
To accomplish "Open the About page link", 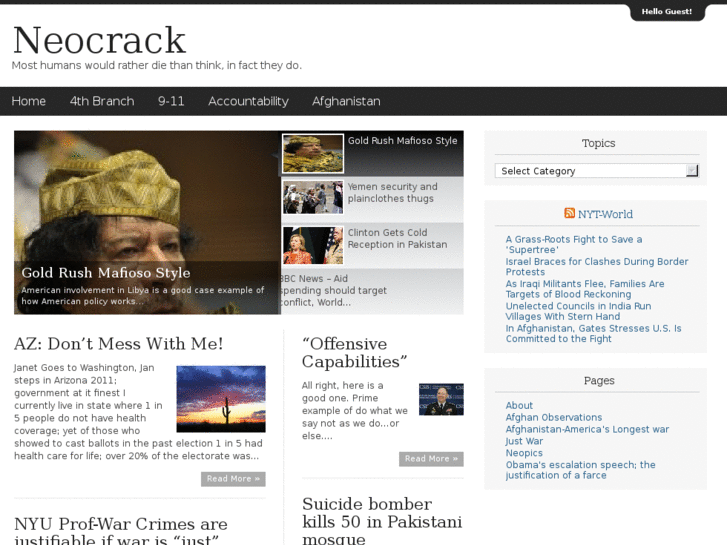I will click(519, 405).
